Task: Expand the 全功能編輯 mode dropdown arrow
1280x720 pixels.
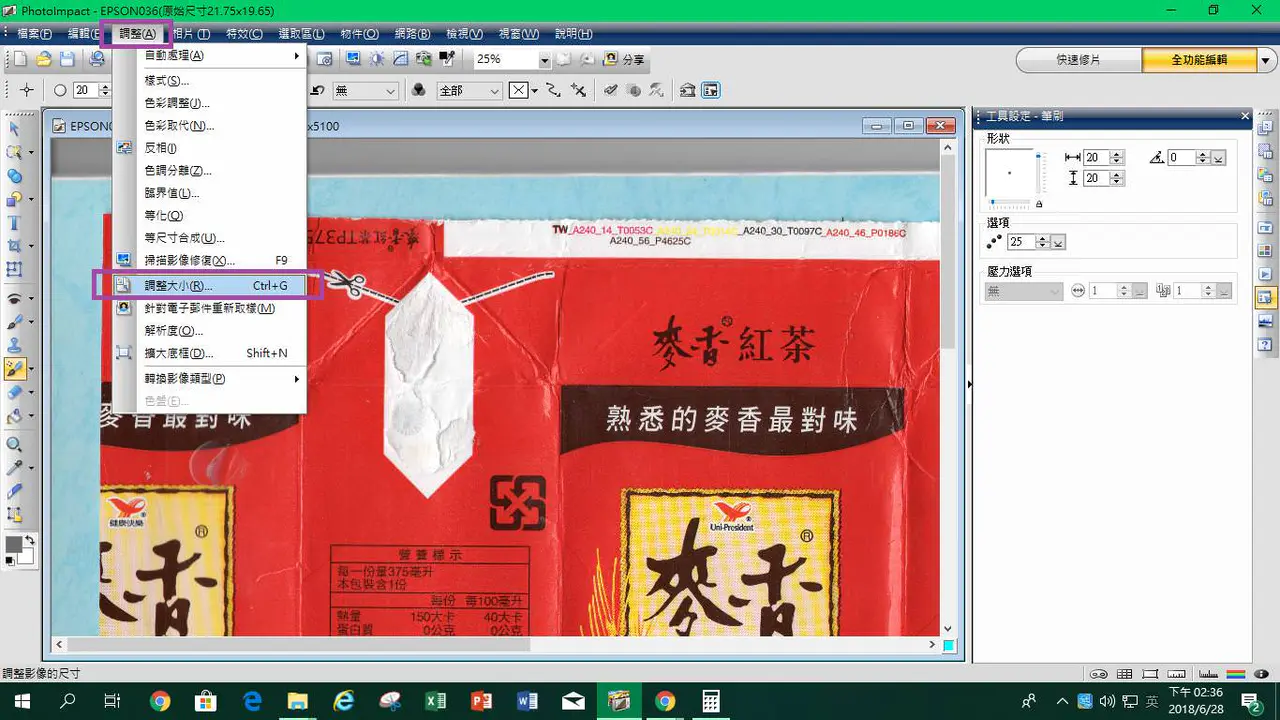Action: pos(1264,60)
